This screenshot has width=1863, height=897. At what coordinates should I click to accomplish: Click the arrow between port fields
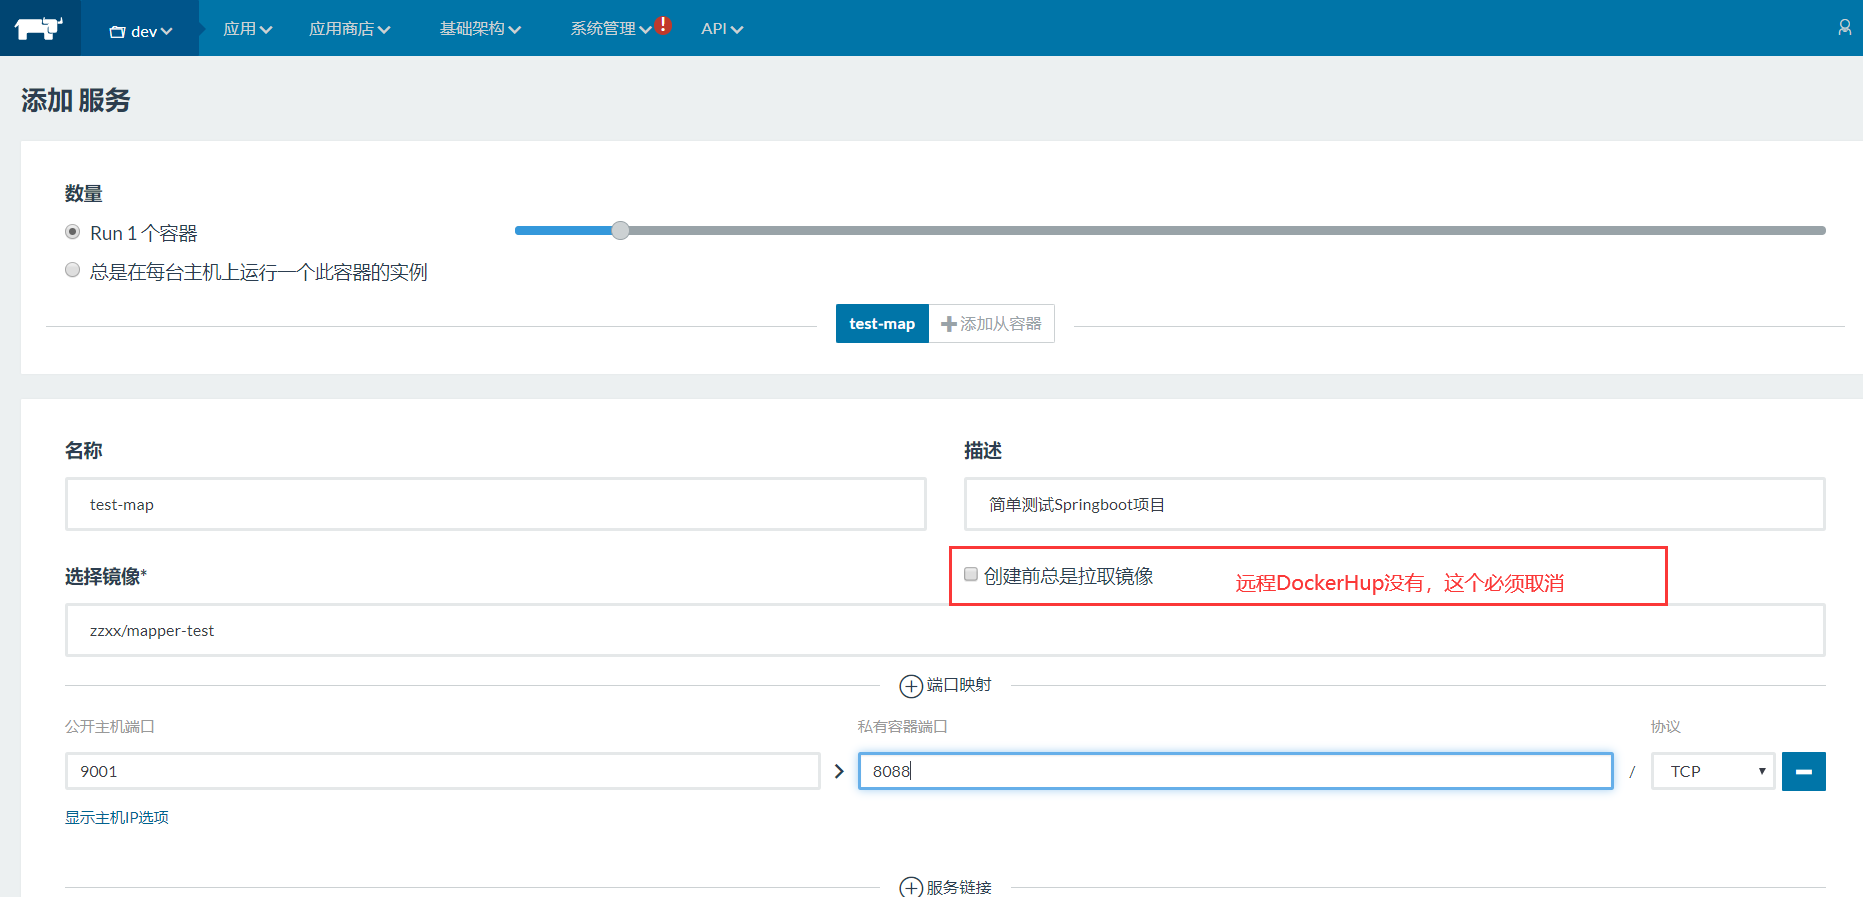(x=839, y=772)
